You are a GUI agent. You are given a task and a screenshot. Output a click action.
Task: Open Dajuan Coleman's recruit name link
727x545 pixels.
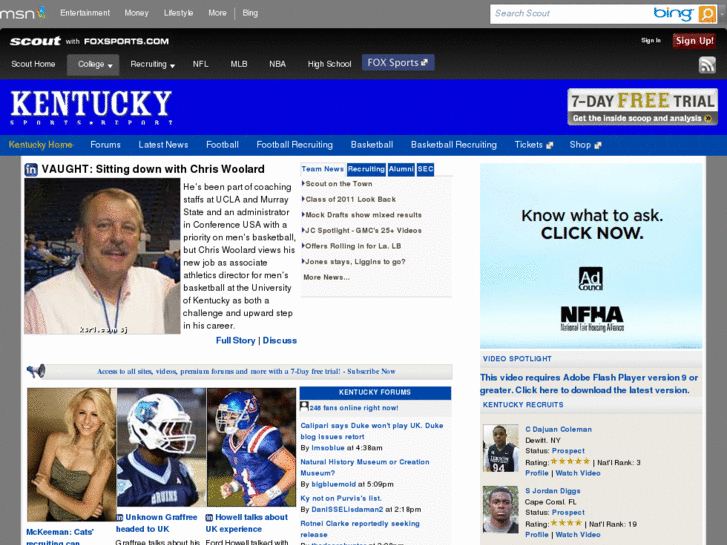(x=558, y=430)
